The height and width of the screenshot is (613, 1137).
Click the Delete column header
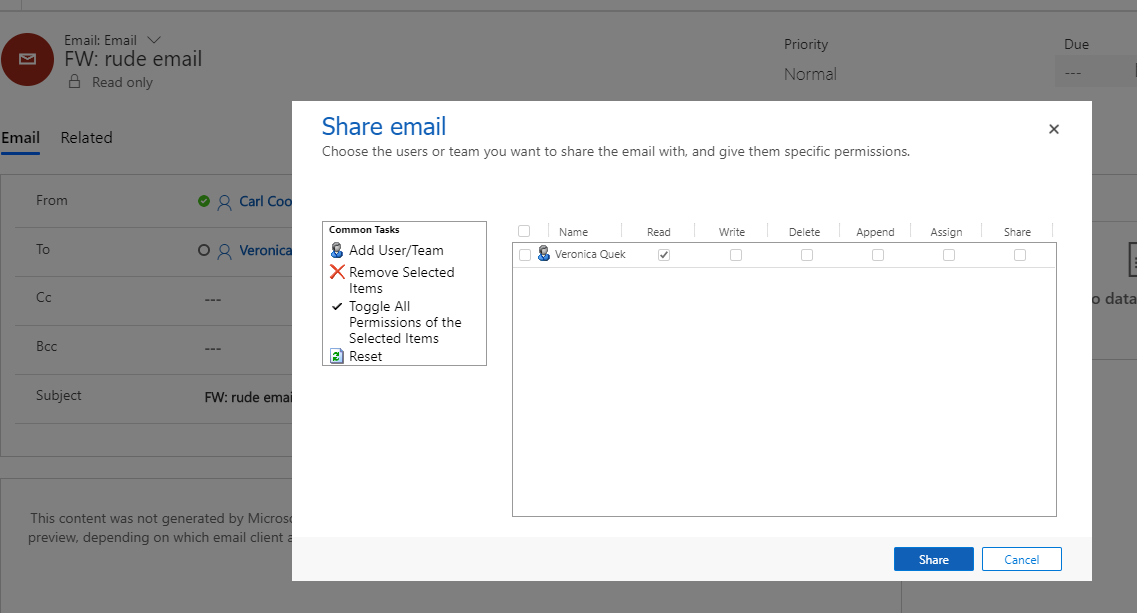(804, 232)
